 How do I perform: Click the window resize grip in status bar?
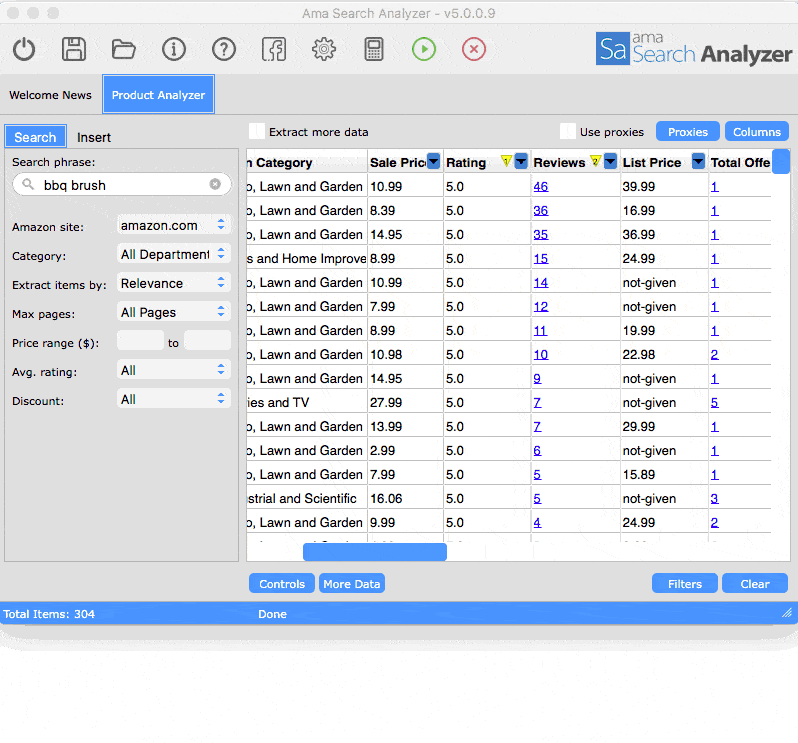pyautogui.click(x=787, y=613)
